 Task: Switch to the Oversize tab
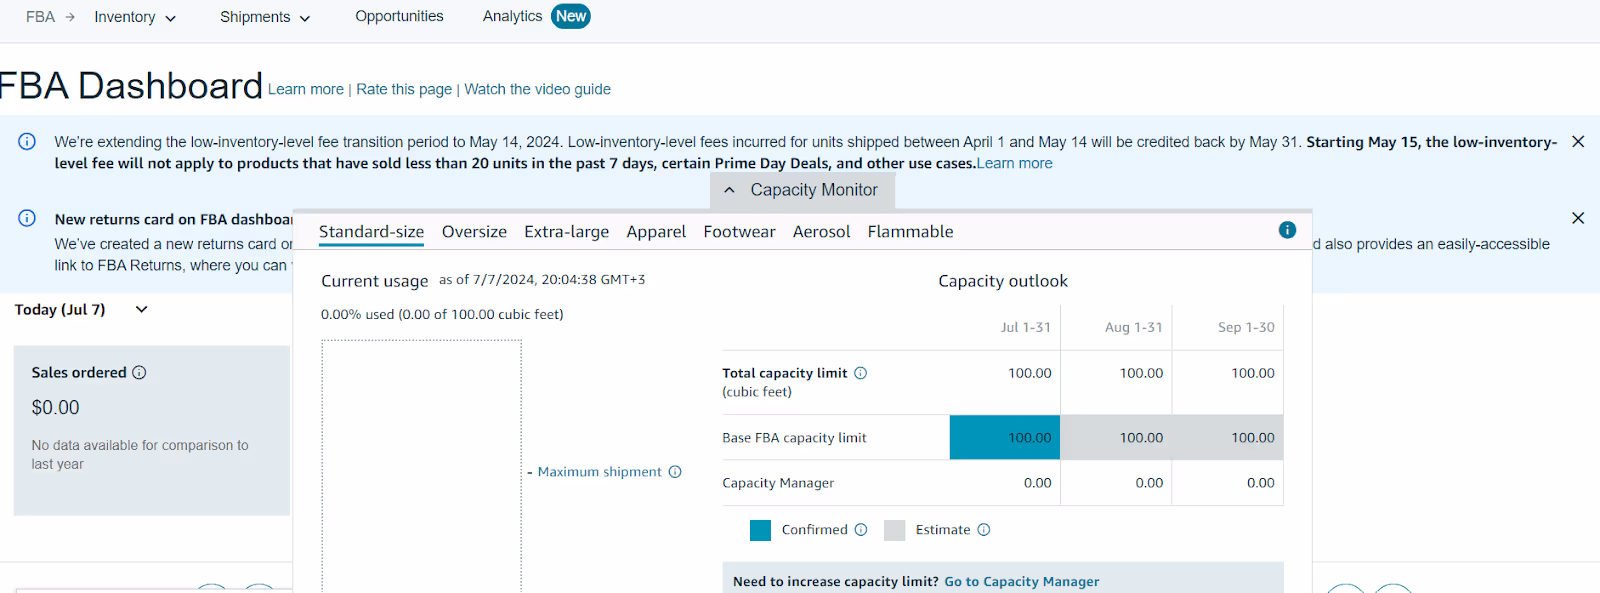point(474,231)
